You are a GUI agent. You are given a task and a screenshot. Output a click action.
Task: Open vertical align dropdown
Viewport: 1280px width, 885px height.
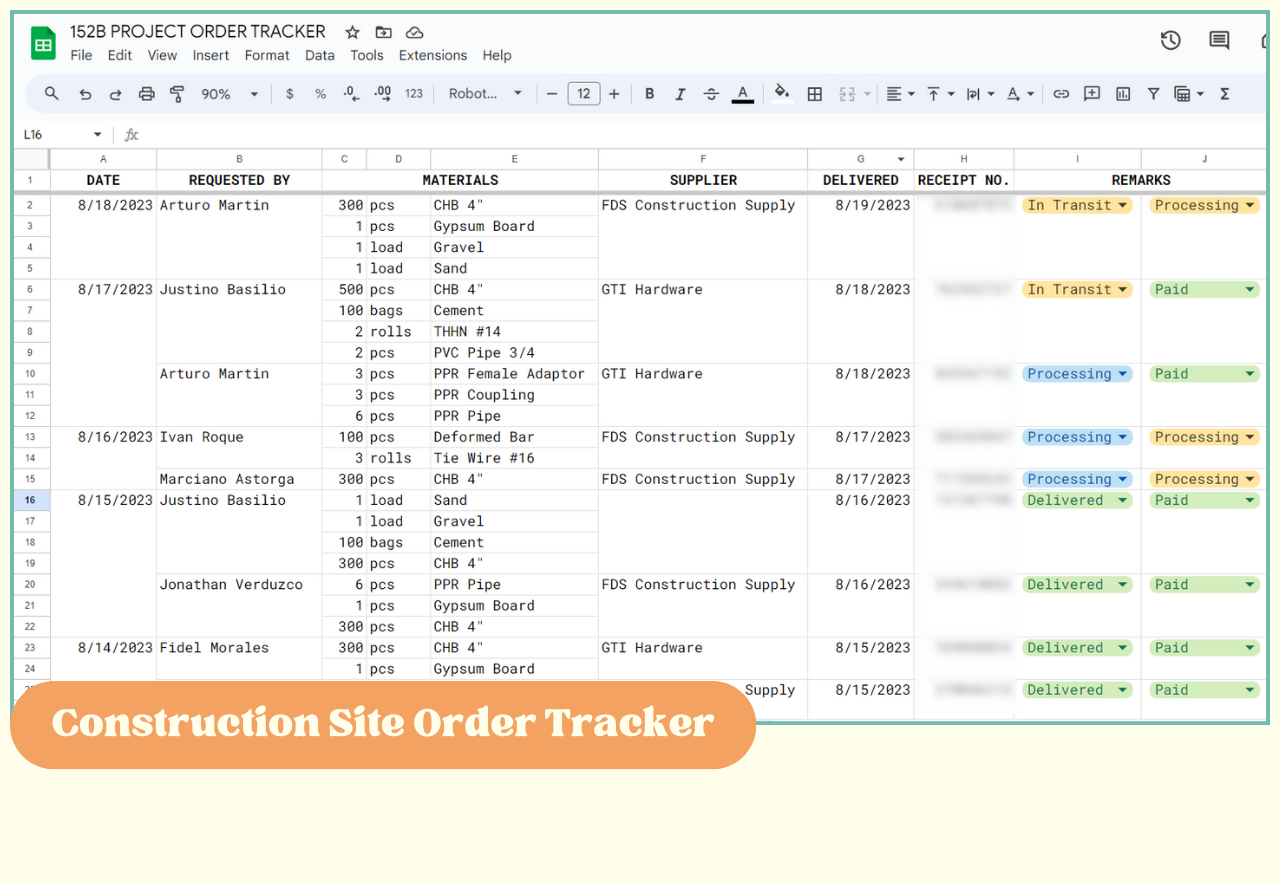940,94
